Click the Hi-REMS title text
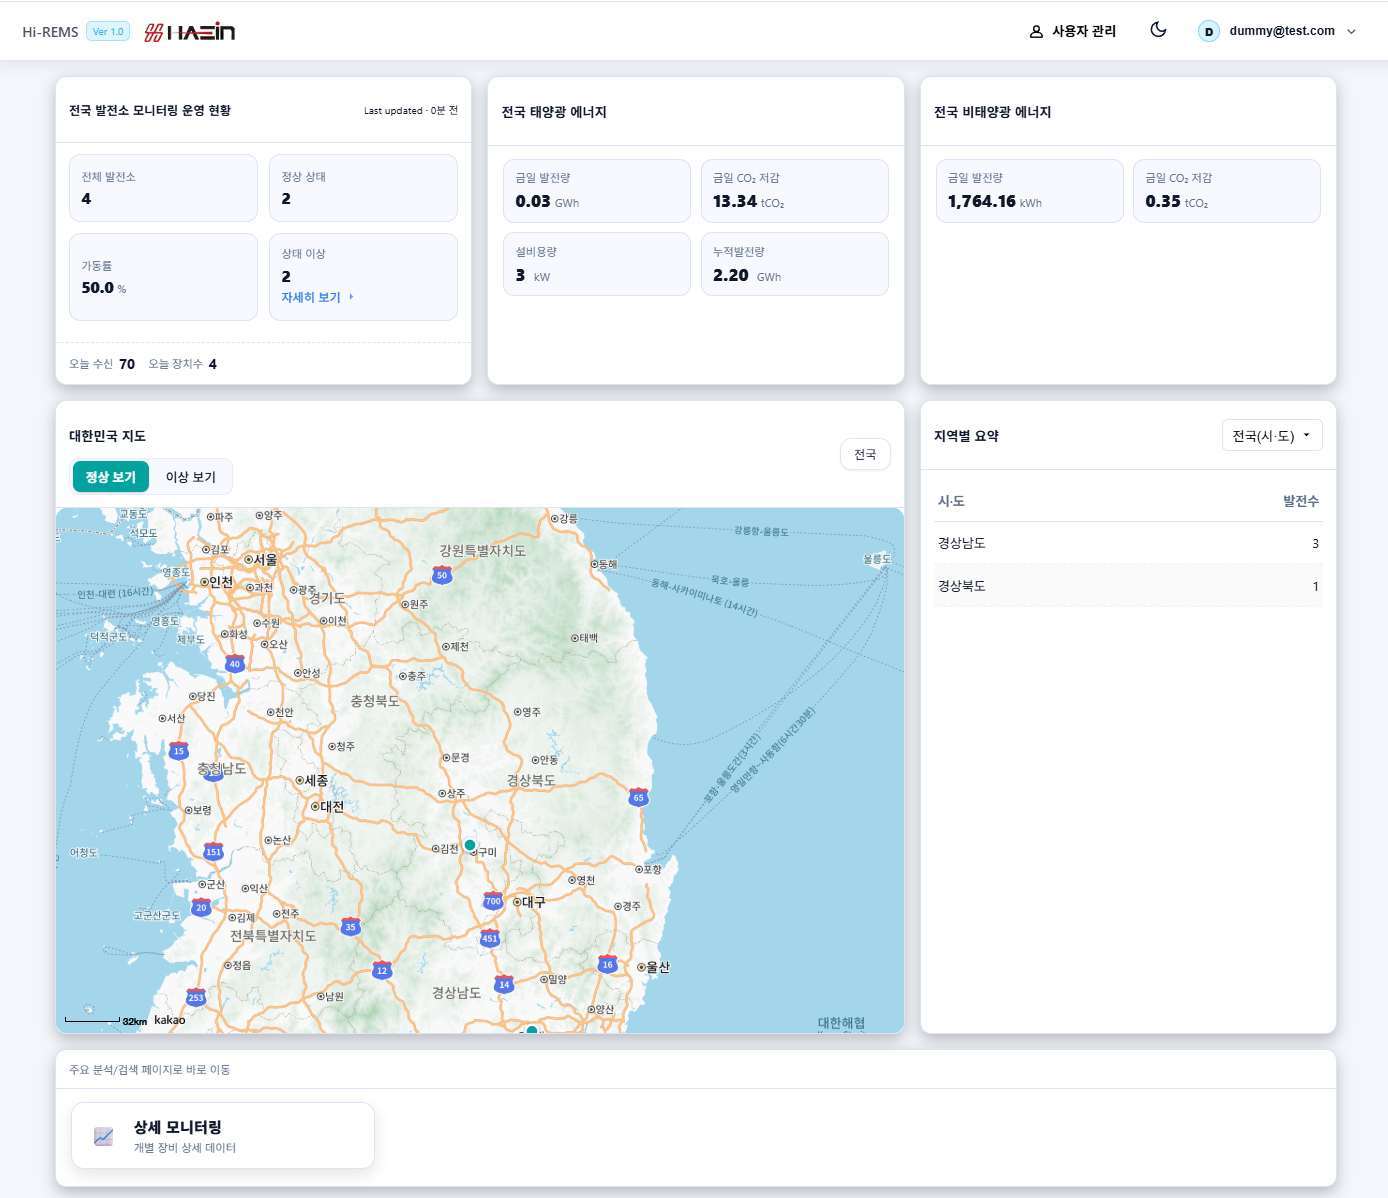The image size is (1388, 1198). pos(50,32)
